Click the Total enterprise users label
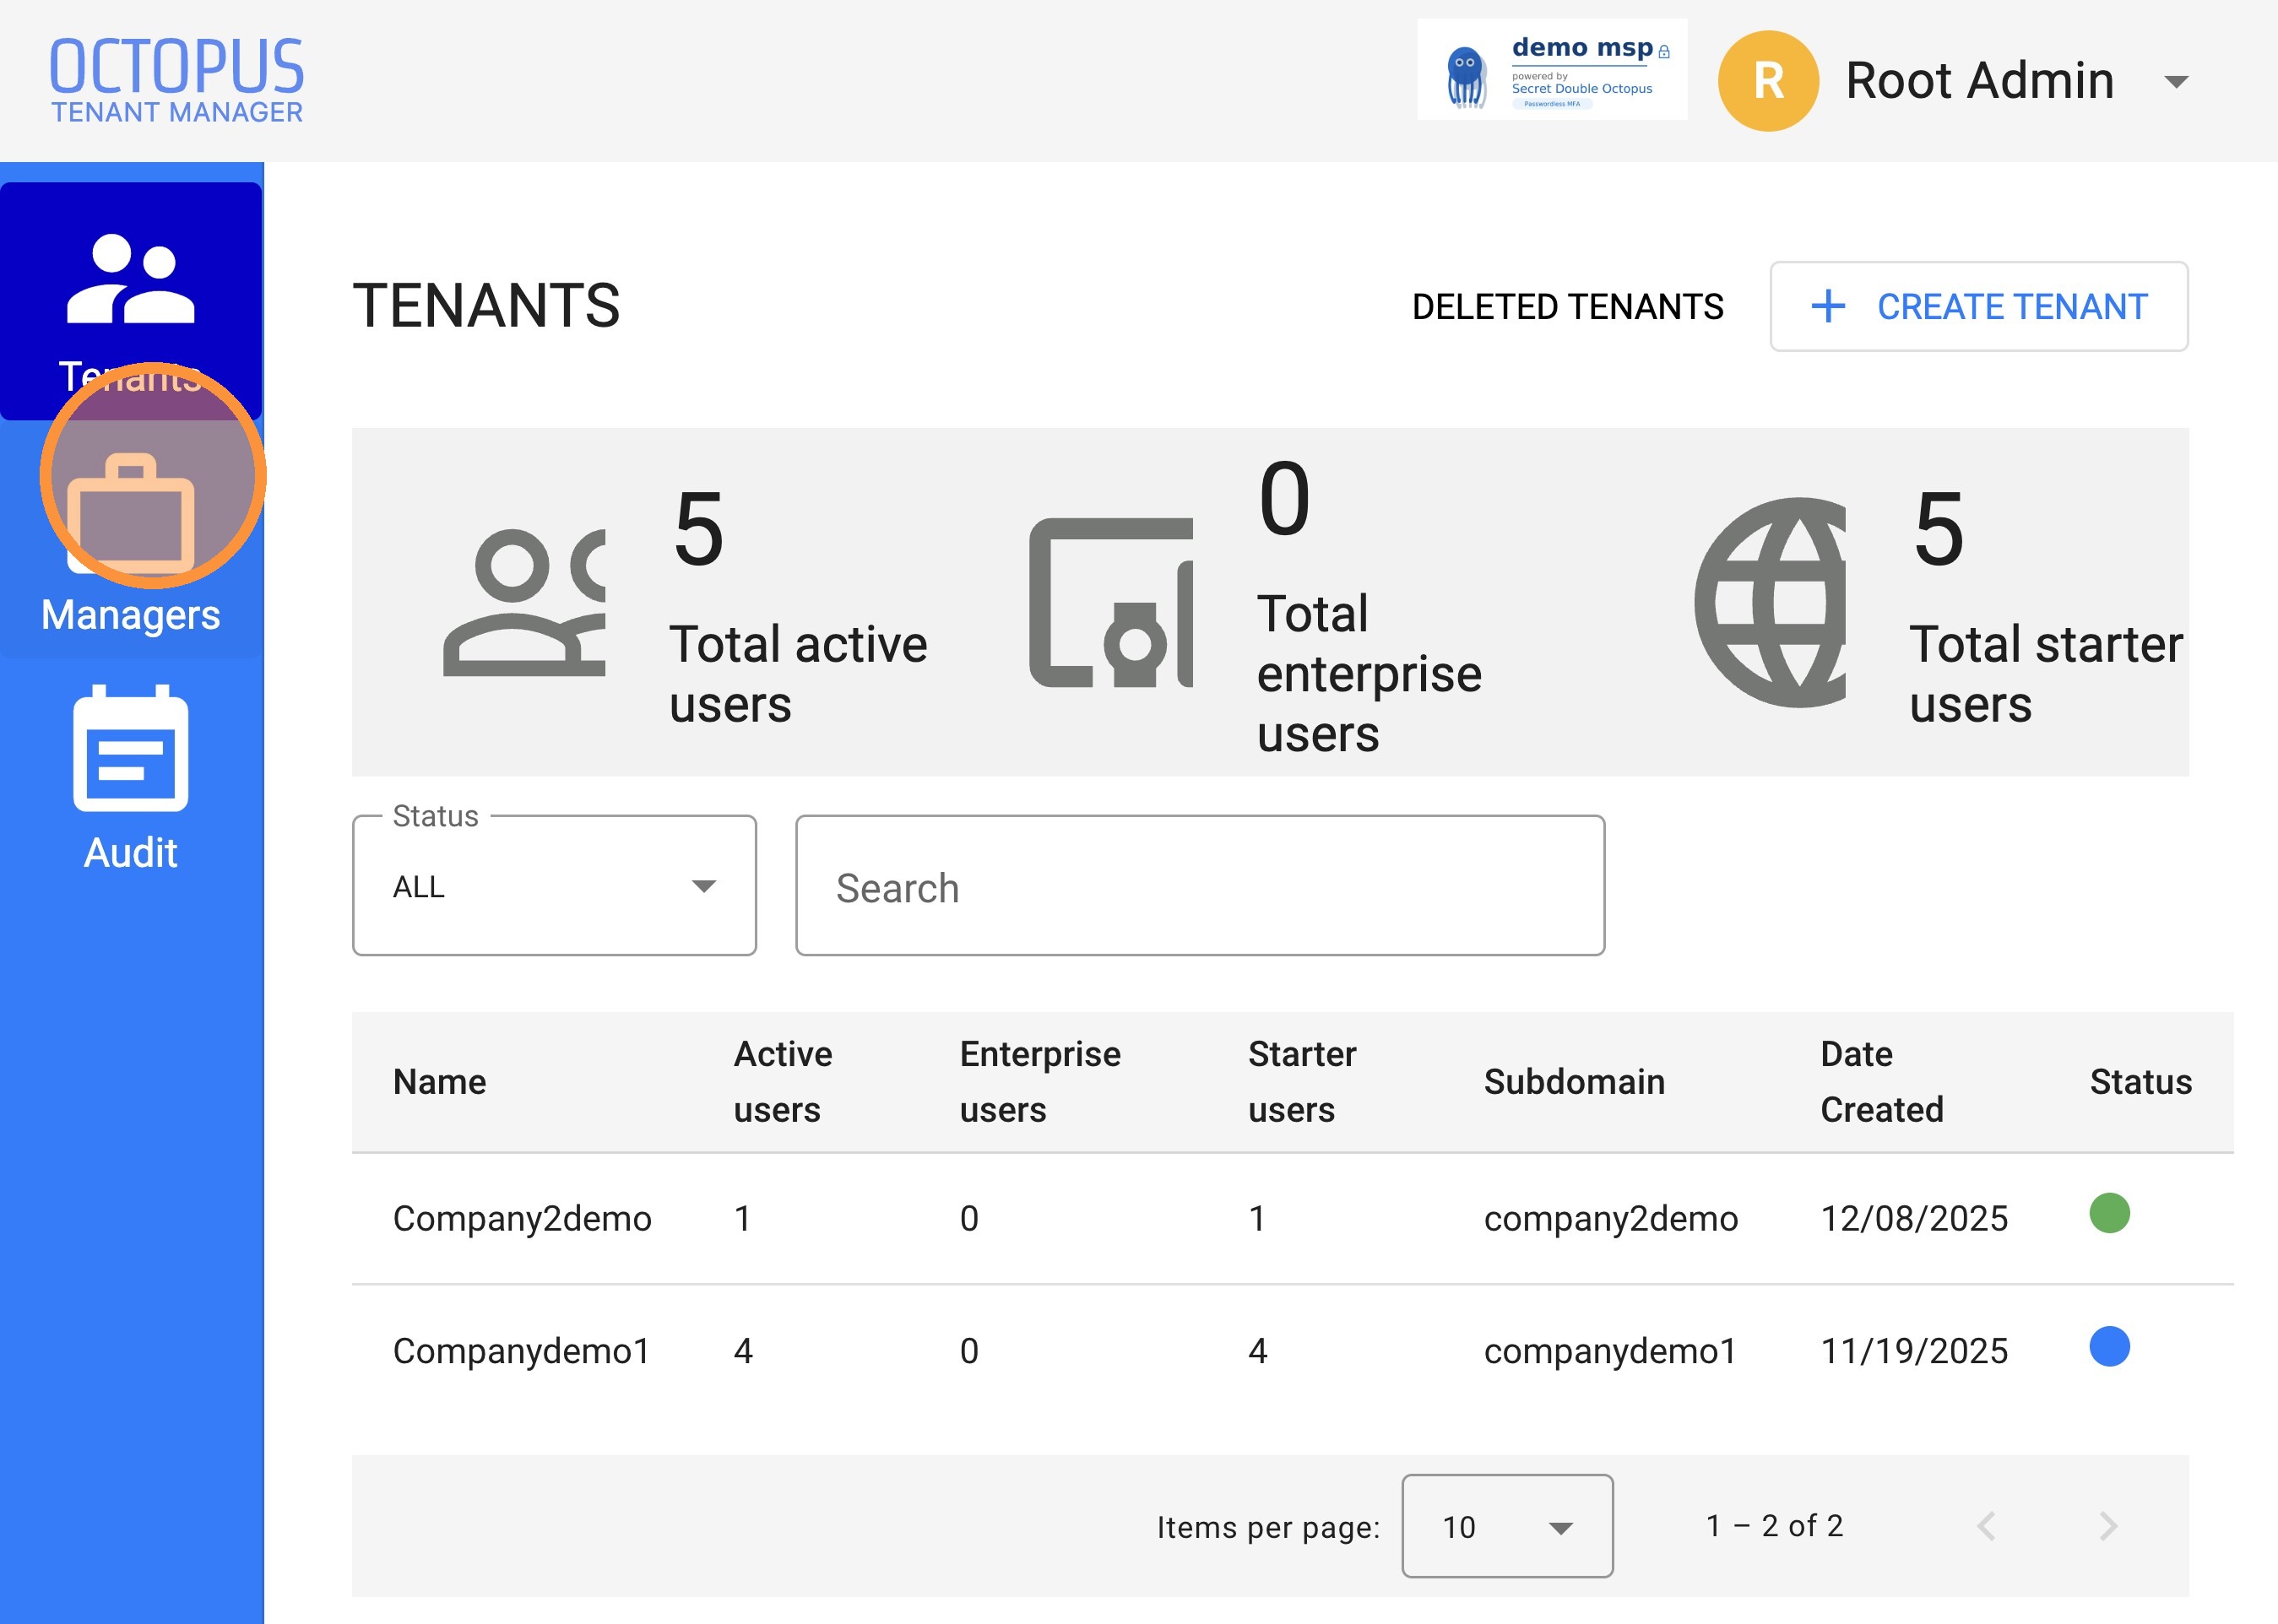 tap(1369, 674)
